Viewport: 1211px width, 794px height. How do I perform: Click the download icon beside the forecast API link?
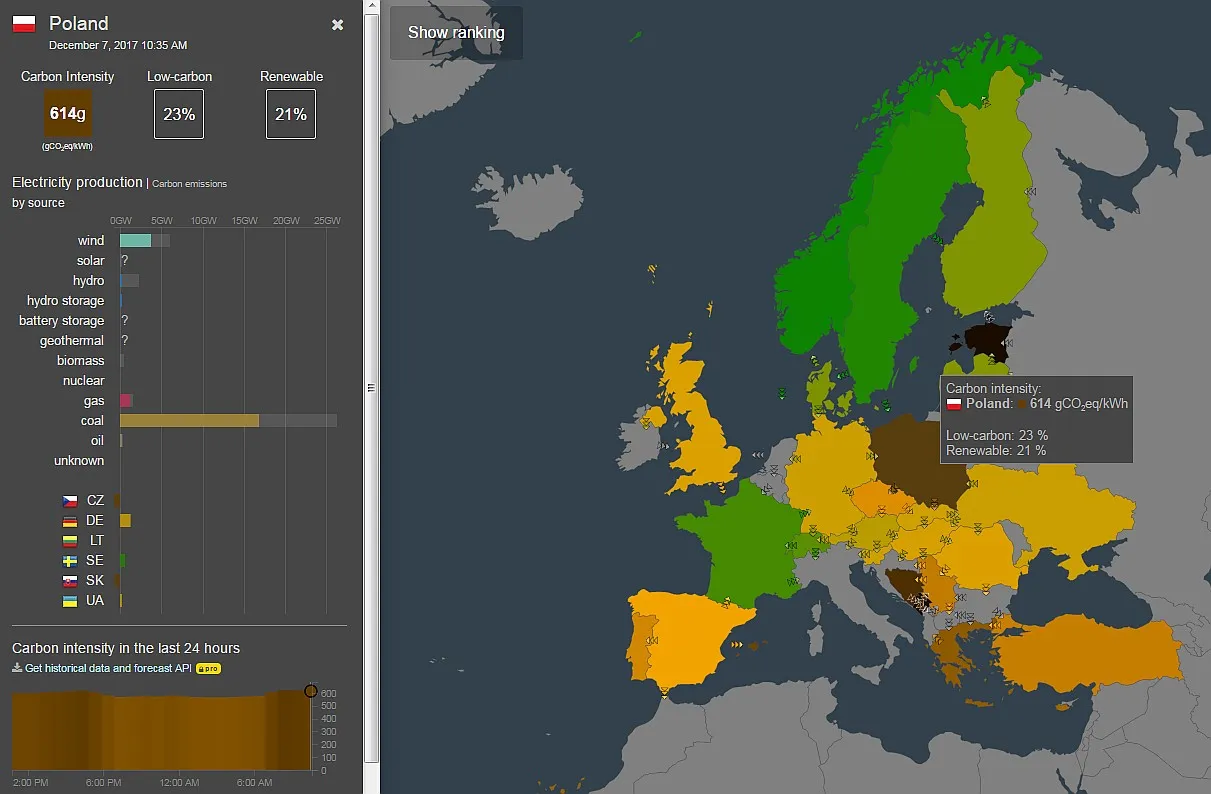click(16, 667)
